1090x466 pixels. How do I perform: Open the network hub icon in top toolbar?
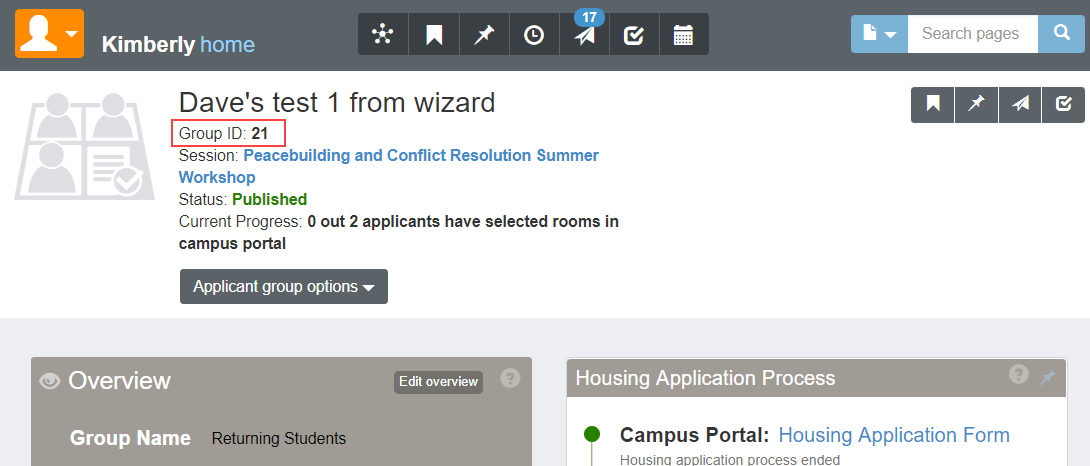coord(383,35)
